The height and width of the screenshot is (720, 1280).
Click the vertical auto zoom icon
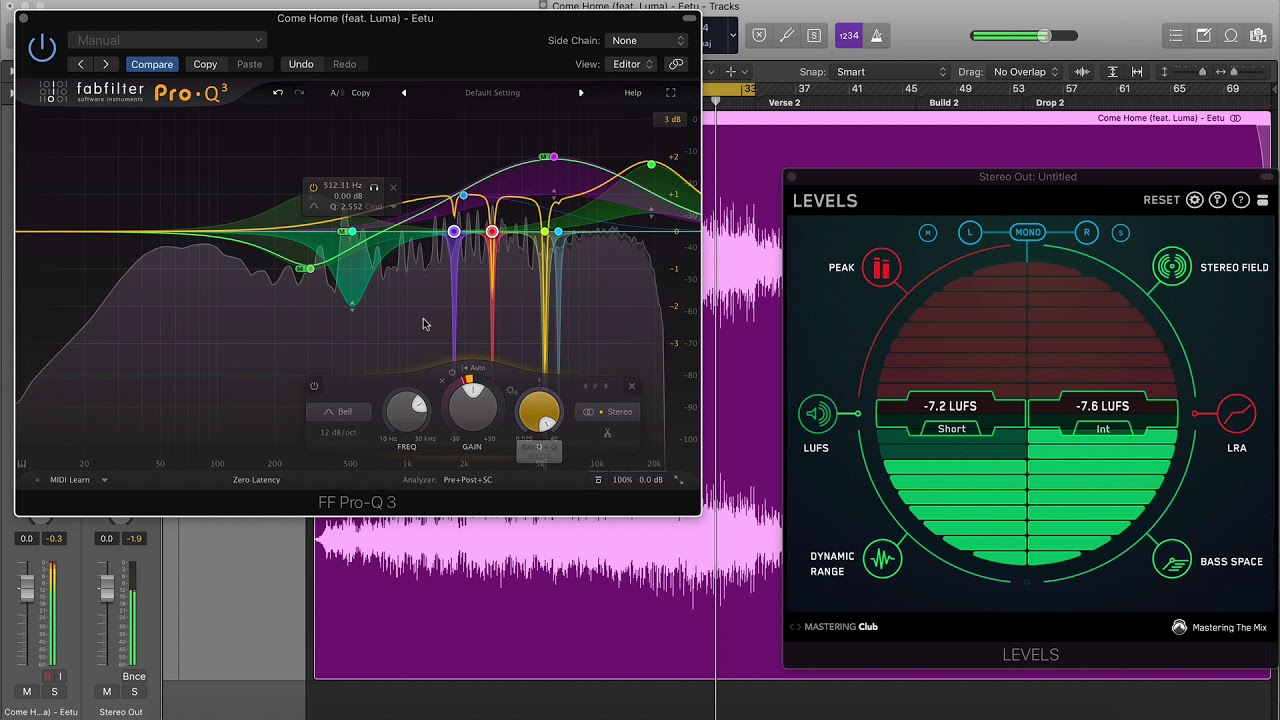pos(1112,72)
